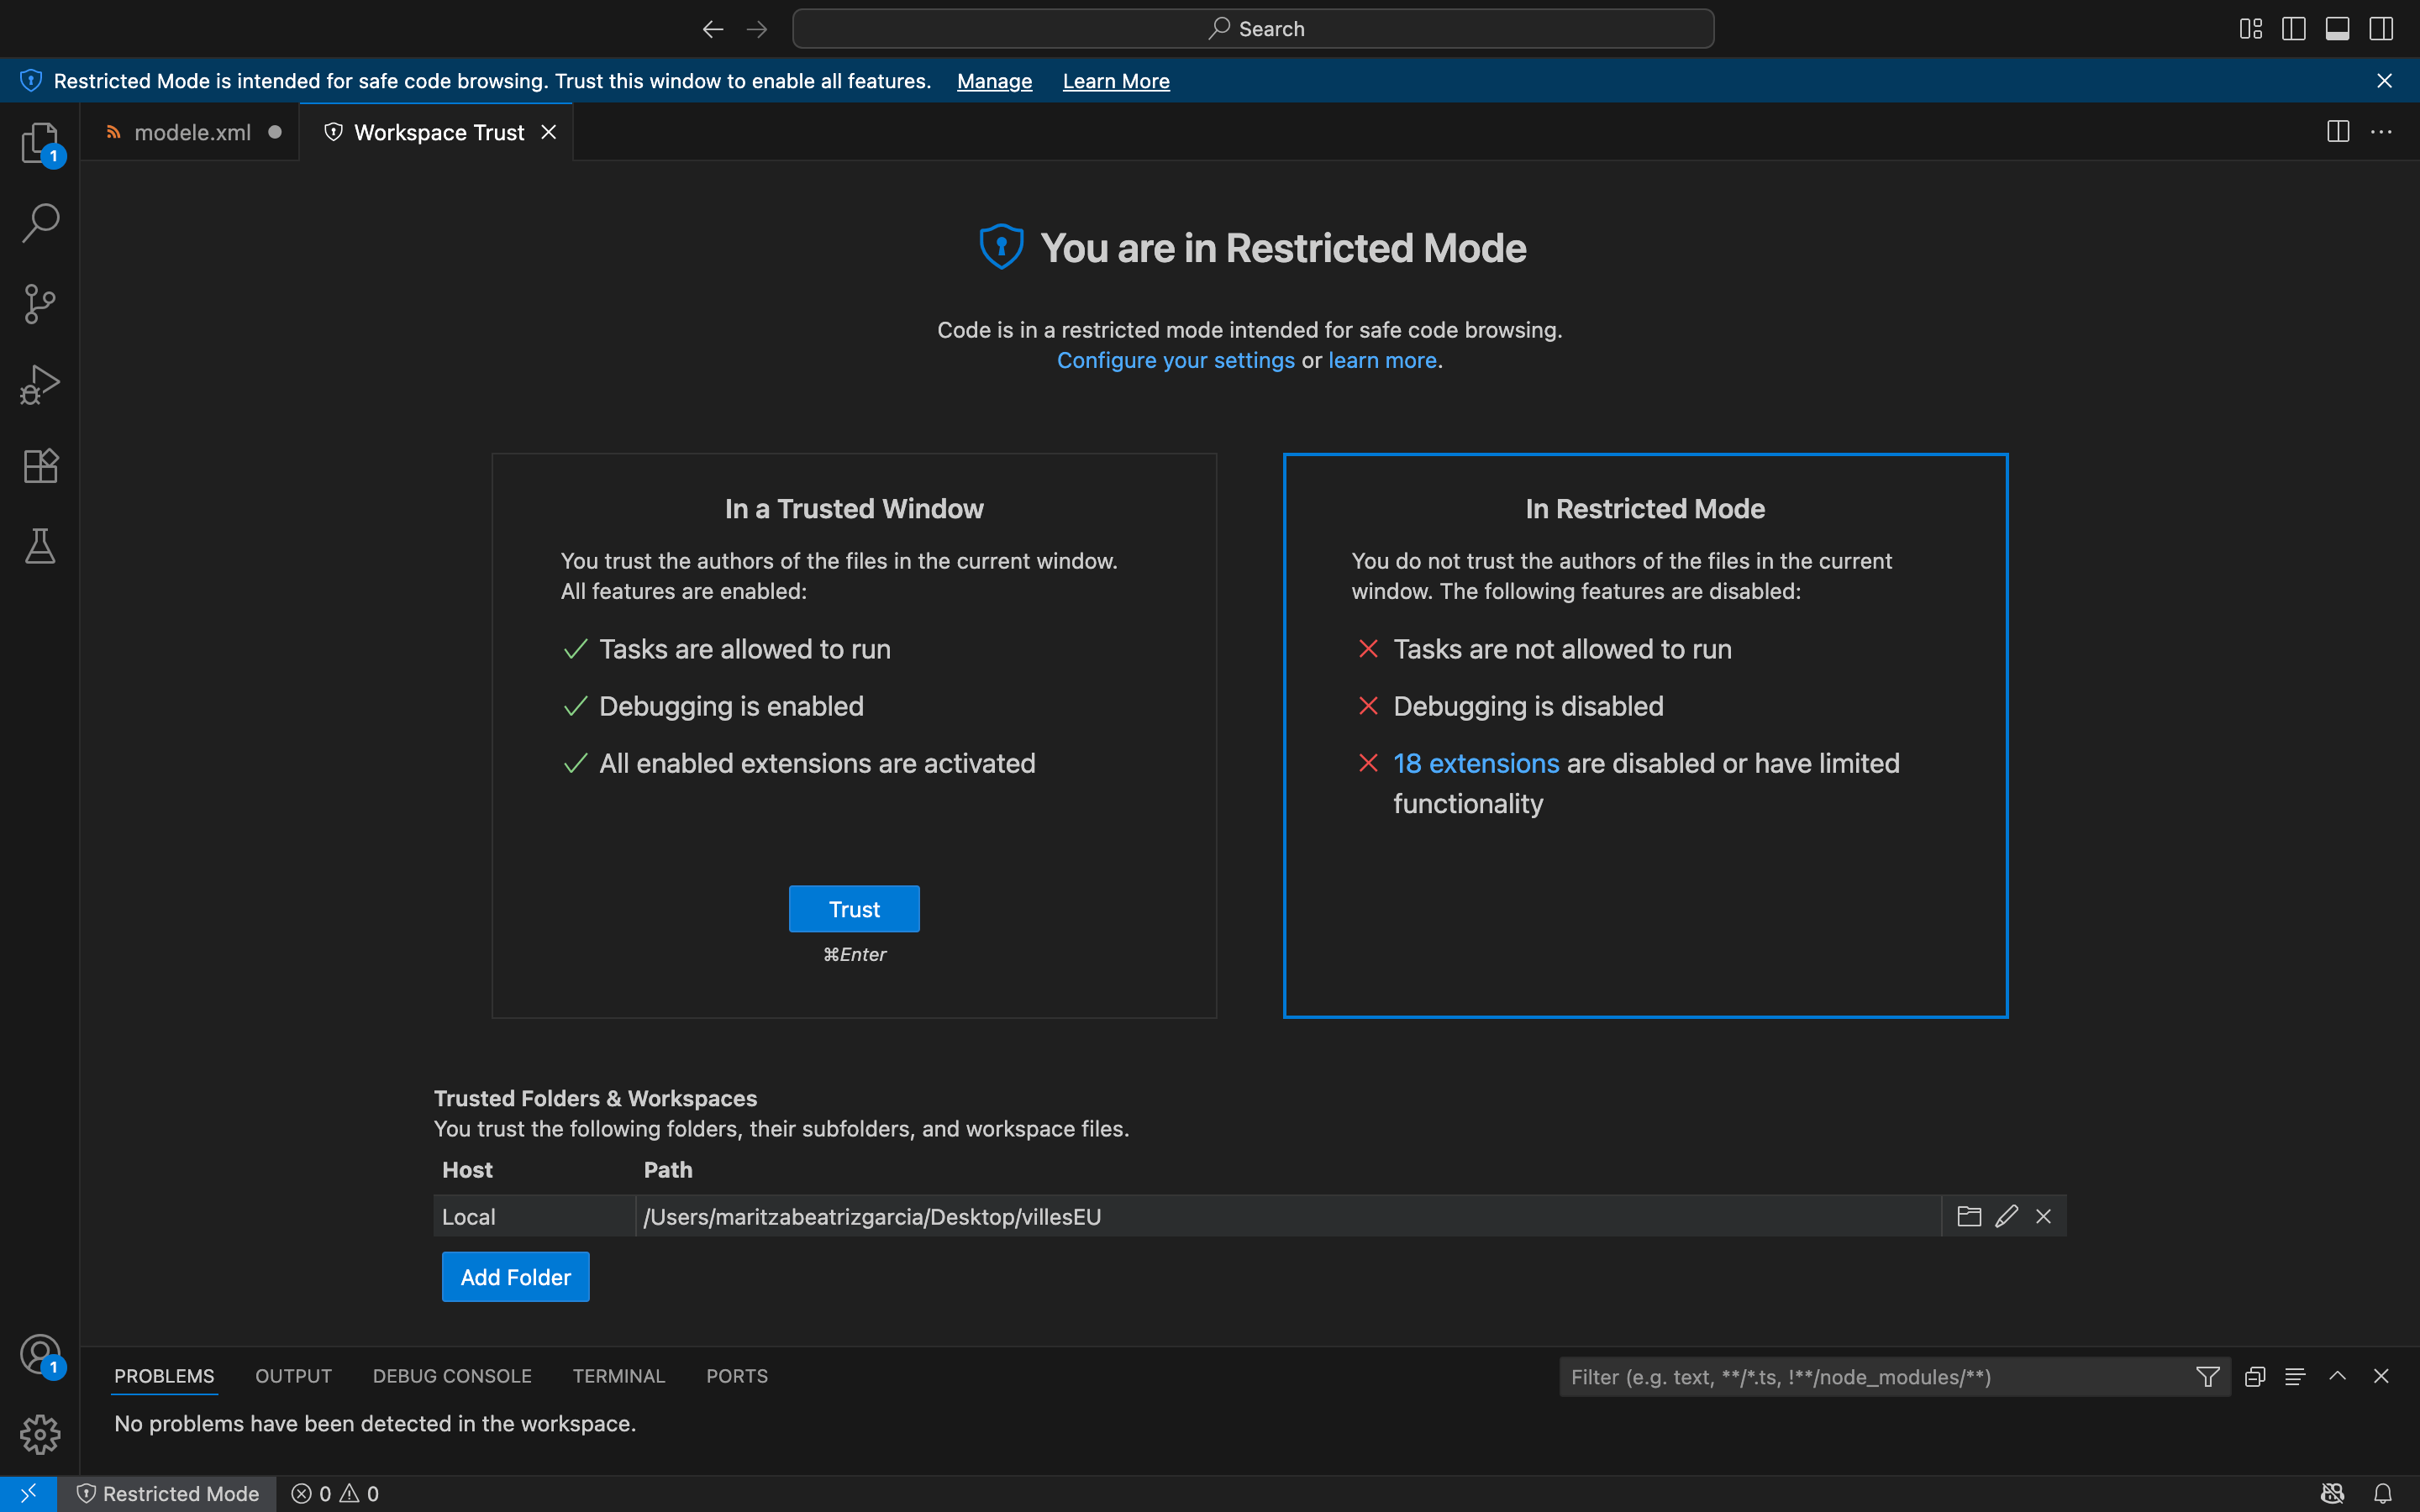
Task: Open the Extensions view
Action: click(x=40, y=464)
